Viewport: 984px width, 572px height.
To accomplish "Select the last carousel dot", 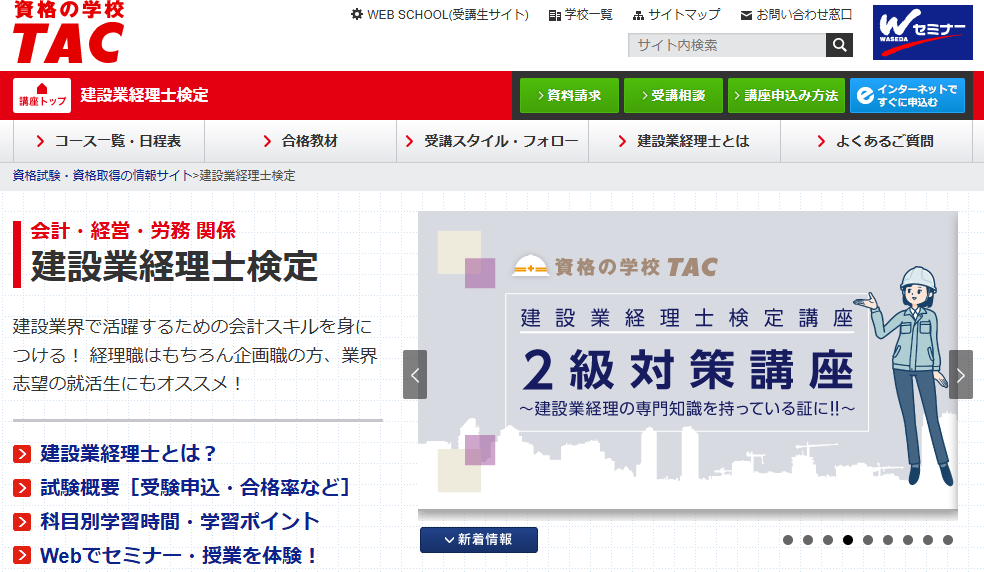I will pos(948,540).
